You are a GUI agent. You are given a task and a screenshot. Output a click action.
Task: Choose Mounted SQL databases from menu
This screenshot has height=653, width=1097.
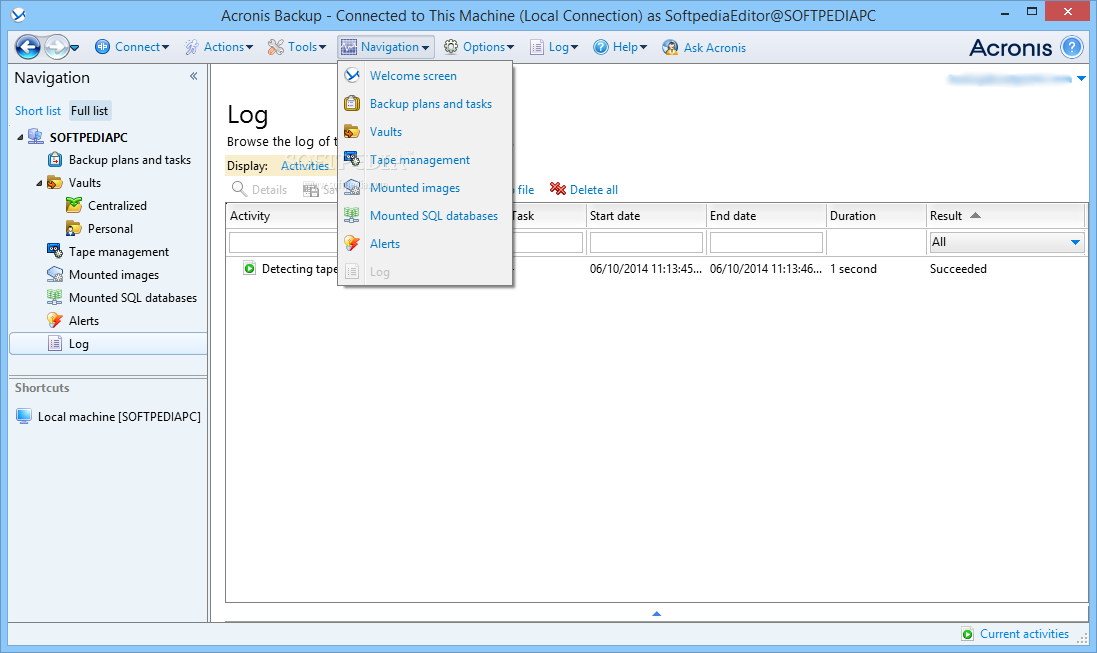425,216
